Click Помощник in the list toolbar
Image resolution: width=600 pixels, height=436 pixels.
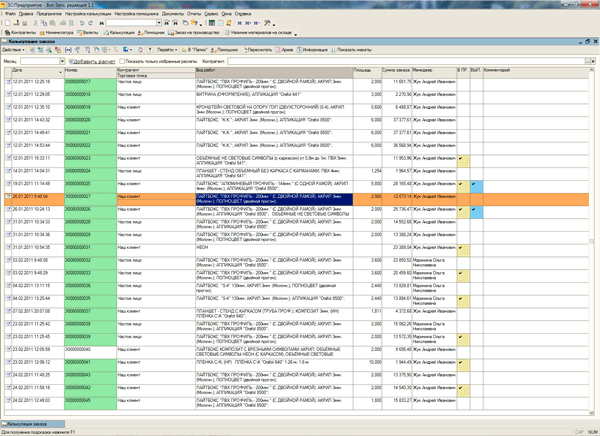point(224,50)
